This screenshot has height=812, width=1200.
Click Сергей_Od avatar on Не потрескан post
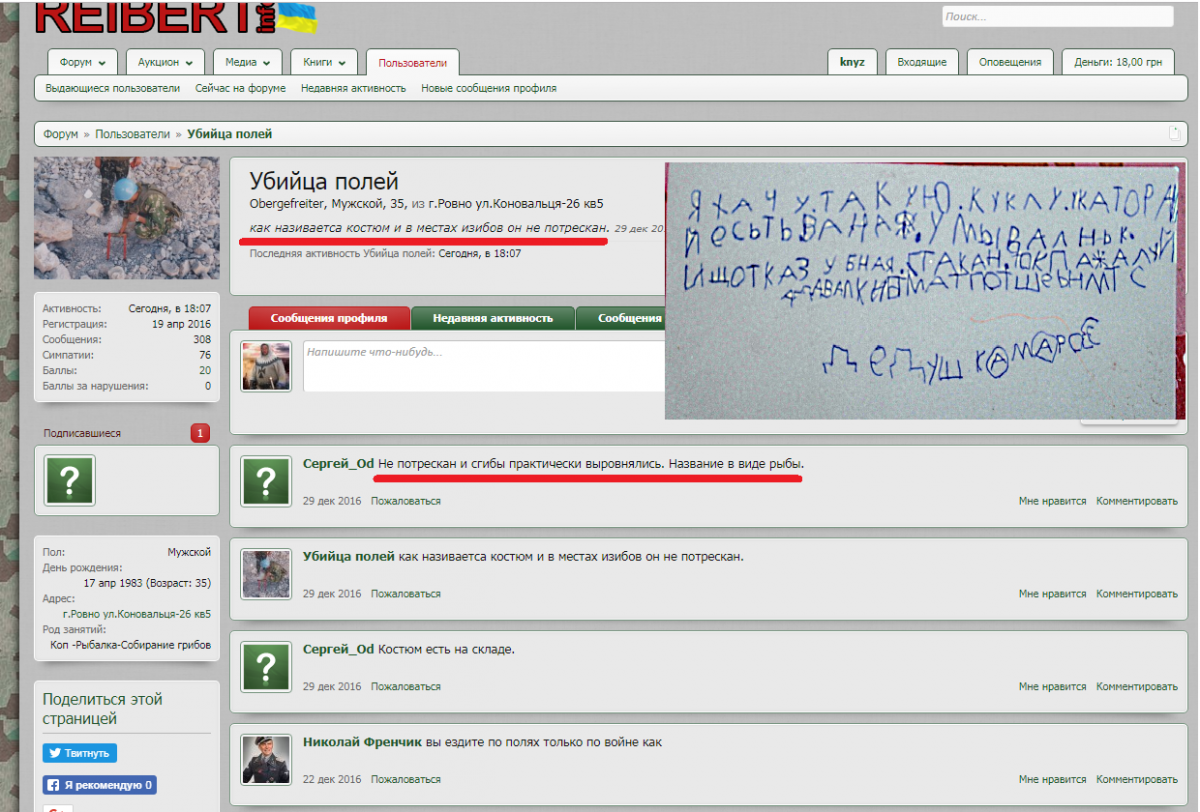click(266, 481)
